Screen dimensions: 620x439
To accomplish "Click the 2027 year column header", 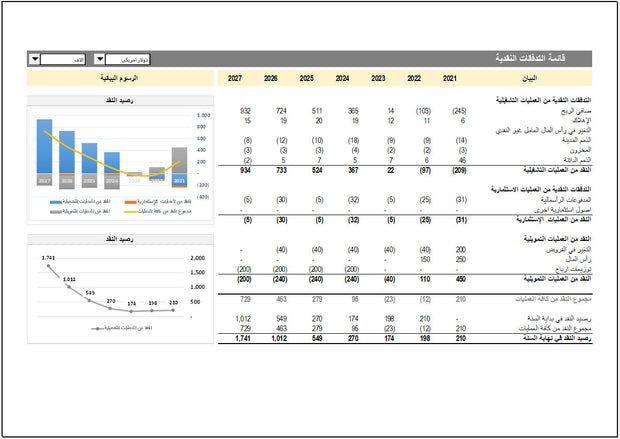I will (x=235, y=78).
